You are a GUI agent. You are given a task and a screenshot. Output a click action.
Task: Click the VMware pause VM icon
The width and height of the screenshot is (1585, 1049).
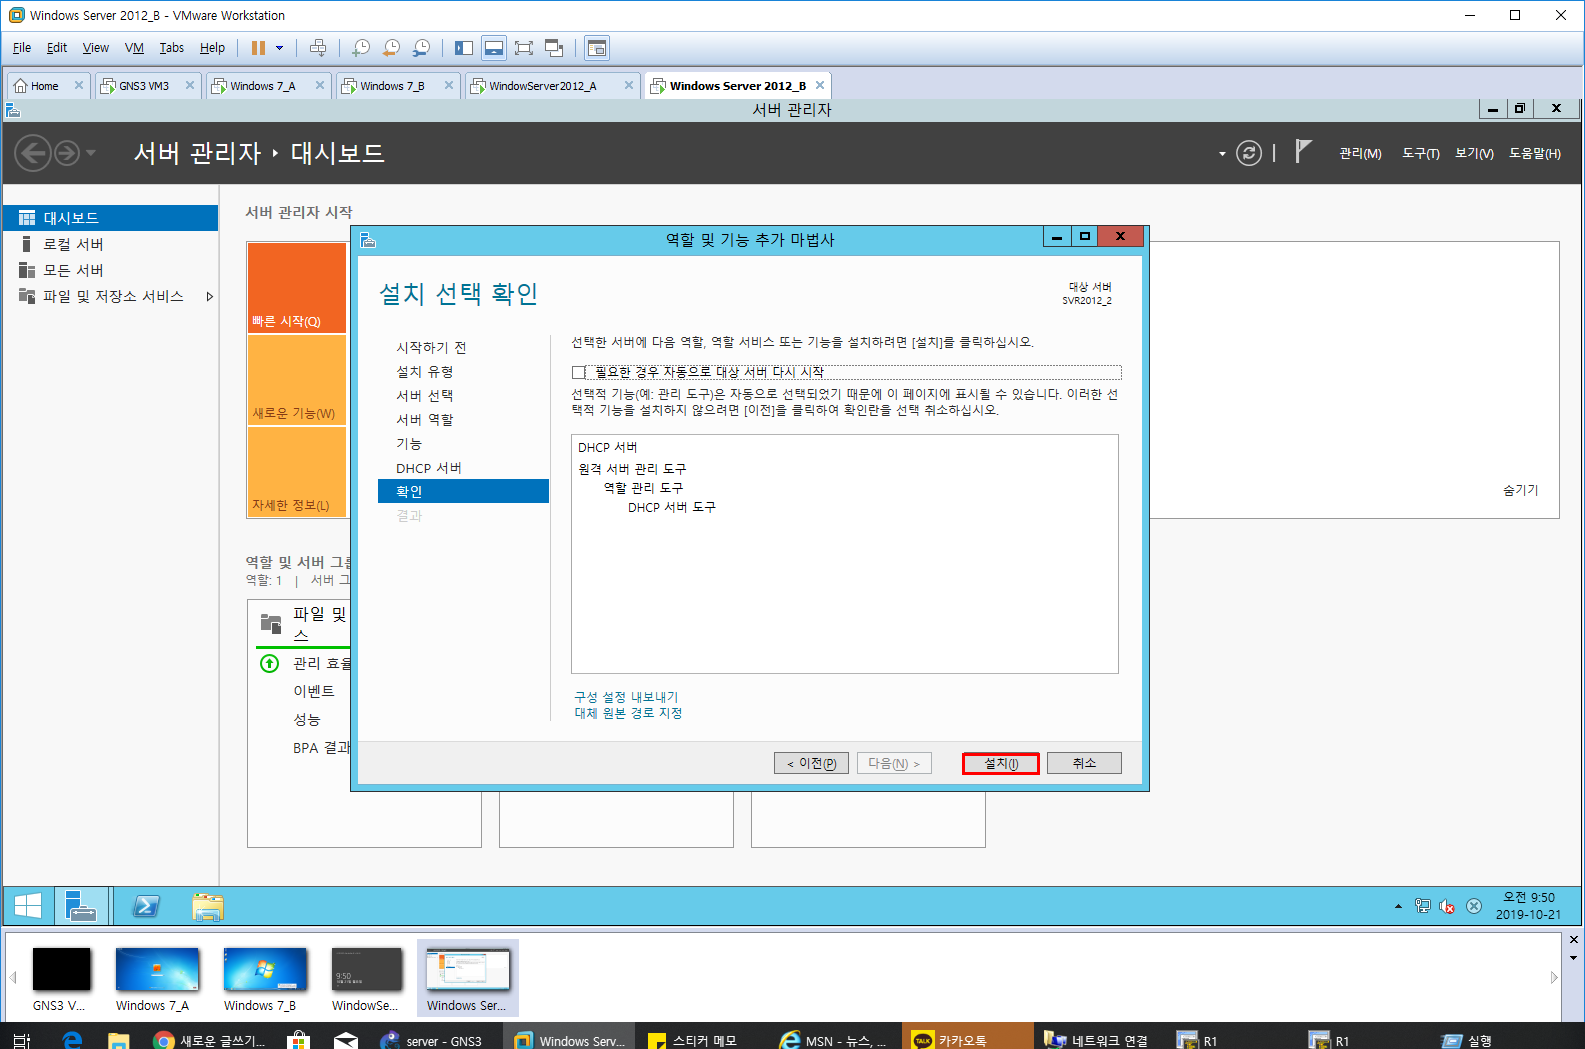click(258, 48)
